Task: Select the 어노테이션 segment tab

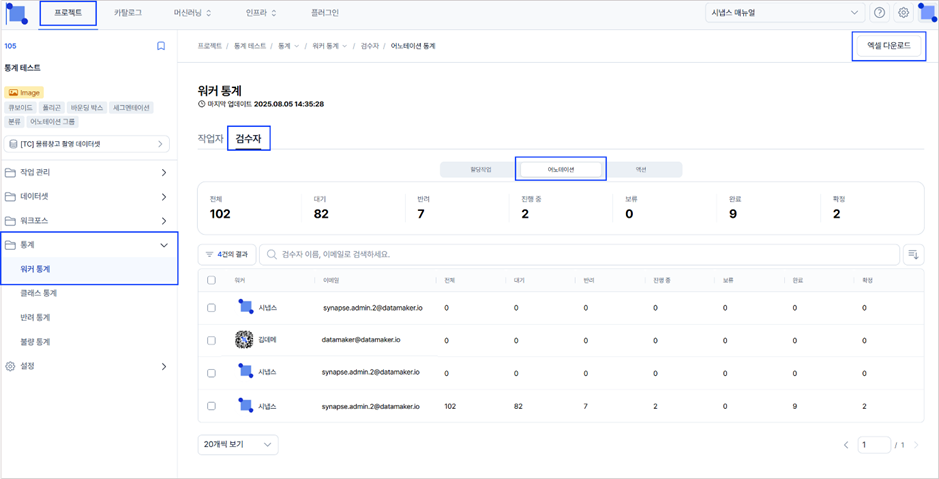Action: (x=561, y=169)
